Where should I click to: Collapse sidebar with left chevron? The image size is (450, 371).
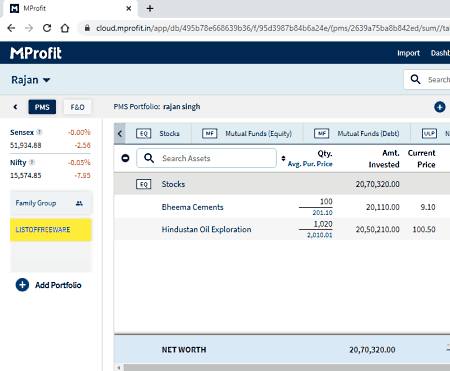pyautogui.click(x=15, y=107)
